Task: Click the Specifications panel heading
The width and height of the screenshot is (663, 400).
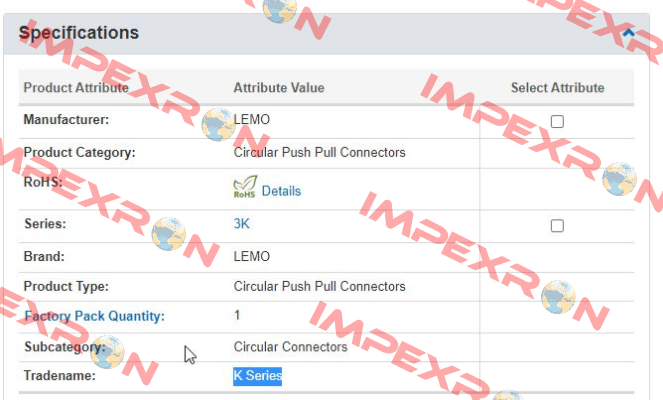Action: click(x=79, y=33)
